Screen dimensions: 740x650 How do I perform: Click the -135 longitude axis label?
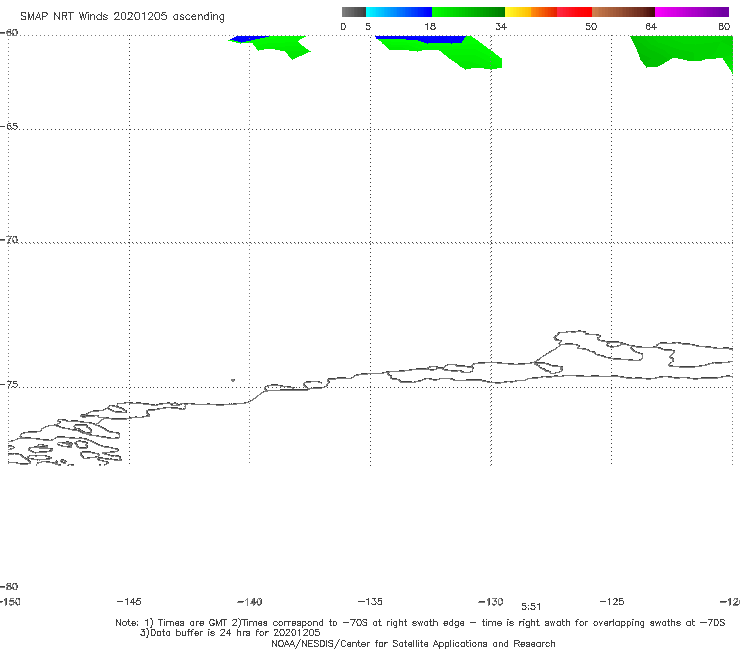click(370, 601)
